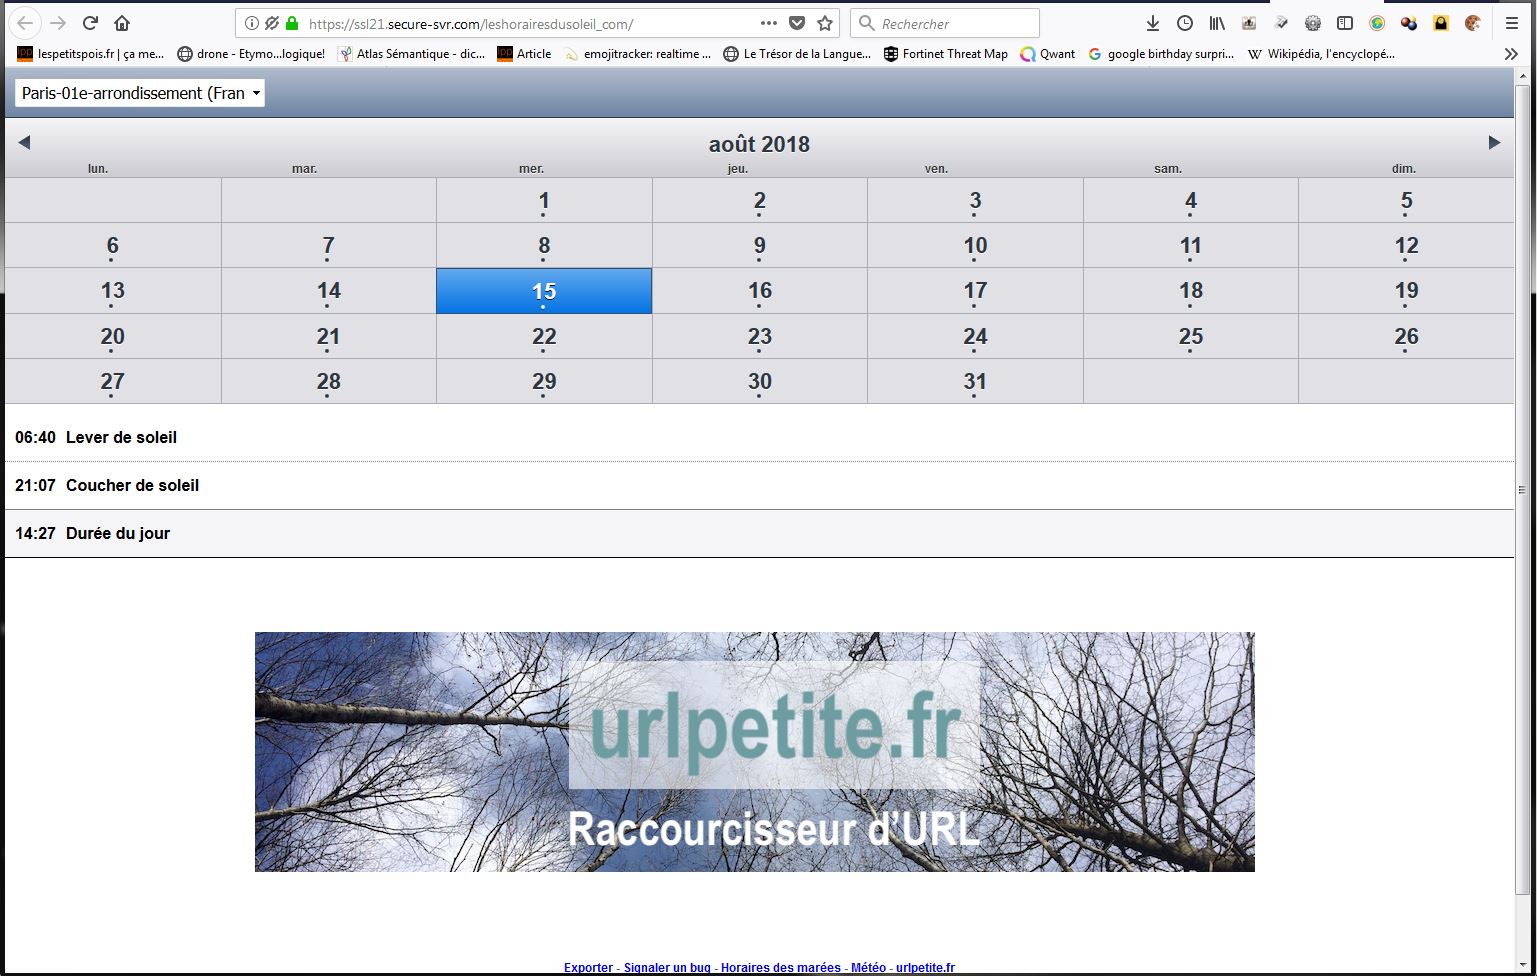This screenshot has width=1537, height=976.
Task: Open the Wikipédia bookmark
Action: pos(1320,54)
